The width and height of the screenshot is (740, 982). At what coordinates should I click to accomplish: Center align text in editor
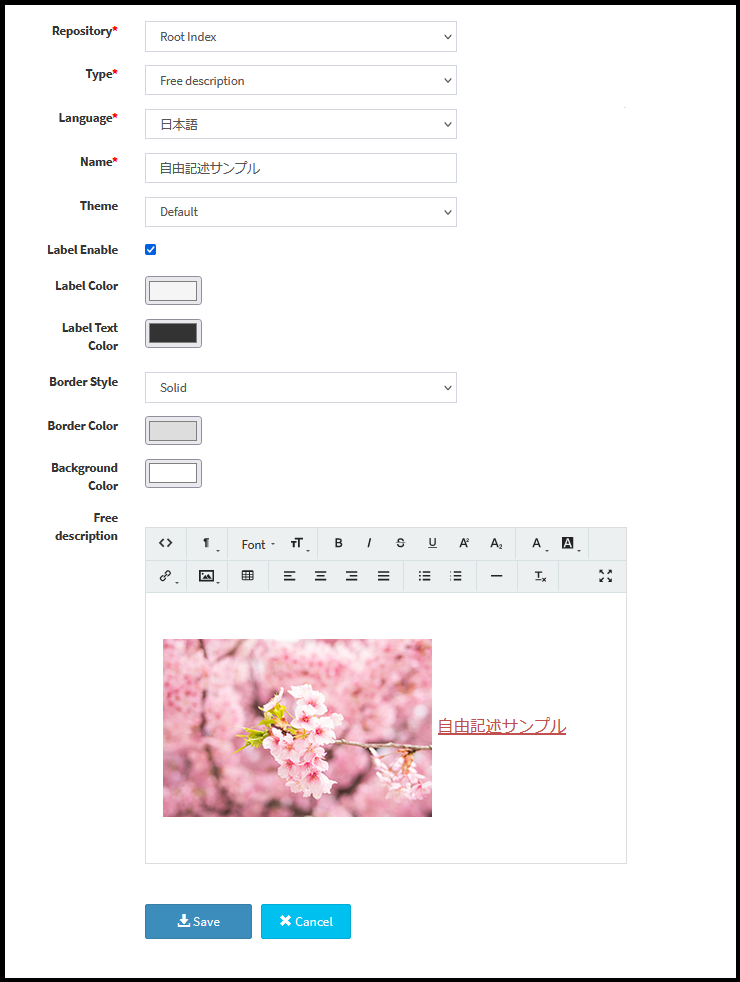[320, 576]
